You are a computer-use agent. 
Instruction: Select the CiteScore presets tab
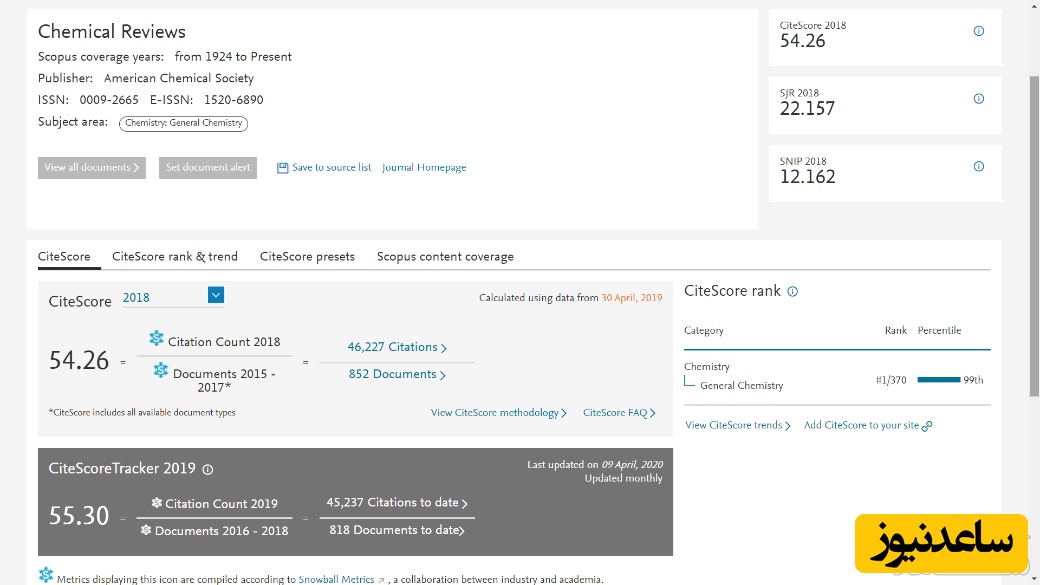coord(307,257)
